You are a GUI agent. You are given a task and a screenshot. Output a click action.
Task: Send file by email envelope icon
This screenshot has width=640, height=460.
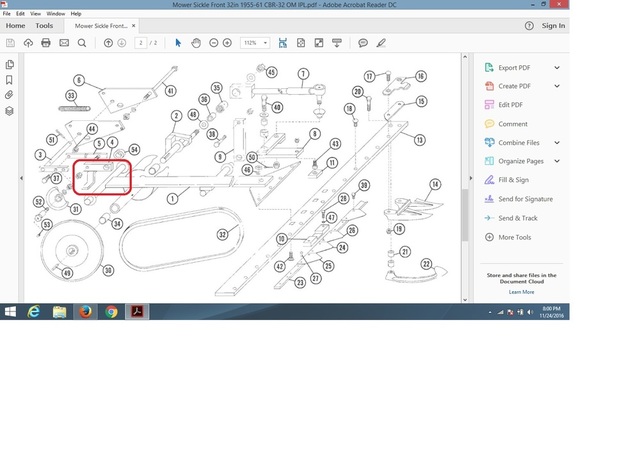coord(63,43)
